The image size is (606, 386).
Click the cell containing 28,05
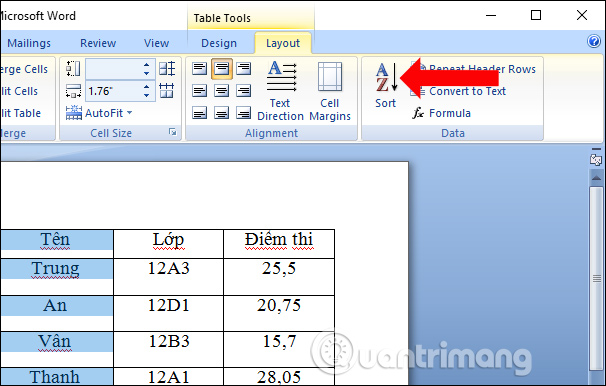pyautogui.click(x=279, y=377)
